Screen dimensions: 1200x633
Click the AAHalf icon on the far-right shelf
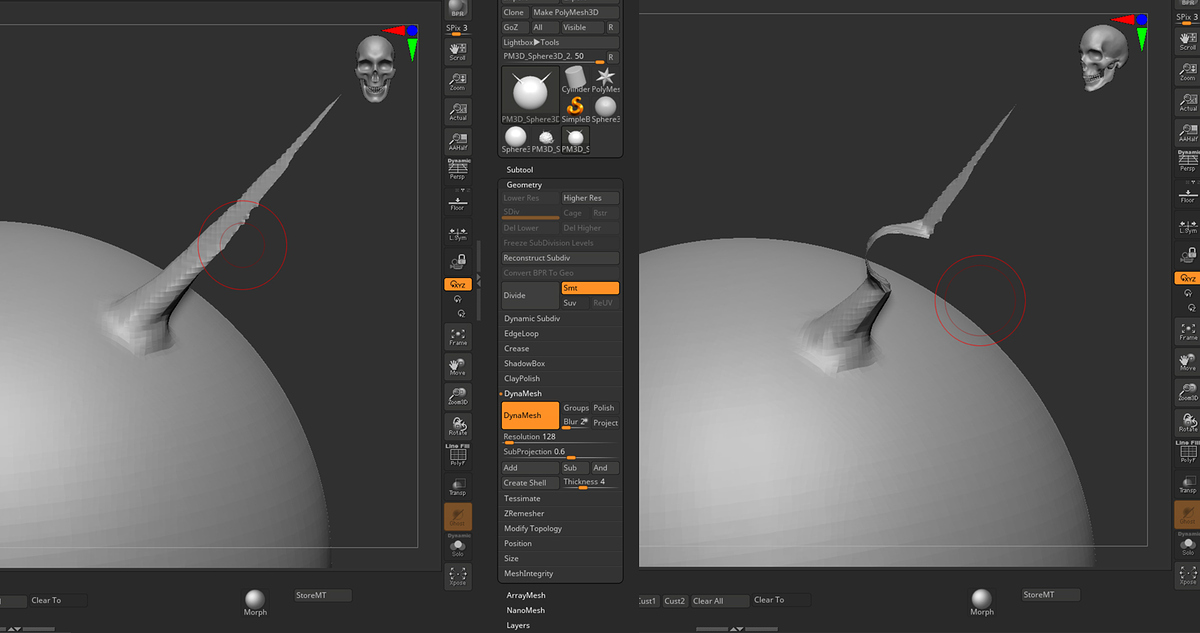click(x=1187, y=131)
